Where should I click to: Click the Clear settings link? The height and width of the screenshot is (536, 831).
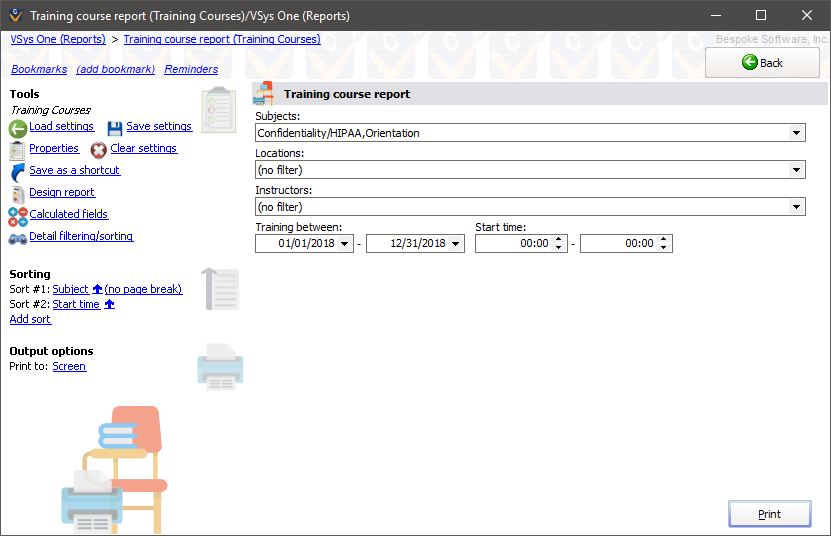pyautogui.click(x=144, y=148)
